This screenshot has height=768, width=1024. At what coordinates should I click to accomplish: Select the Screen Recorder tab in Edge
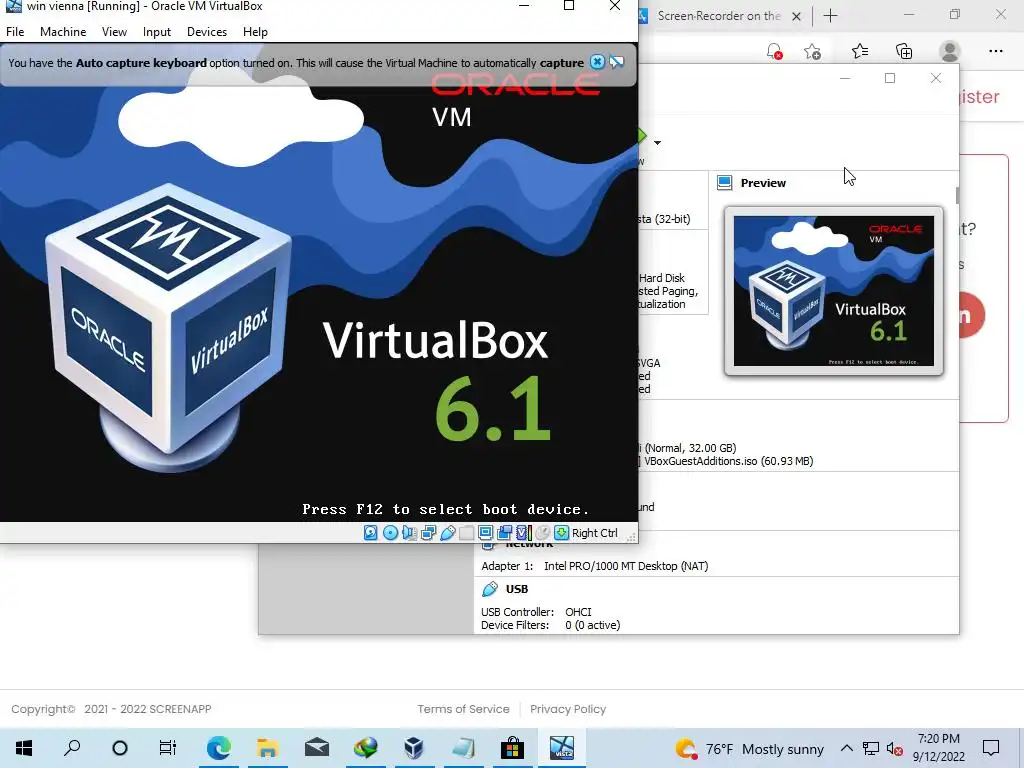click(x=718, y=16)
